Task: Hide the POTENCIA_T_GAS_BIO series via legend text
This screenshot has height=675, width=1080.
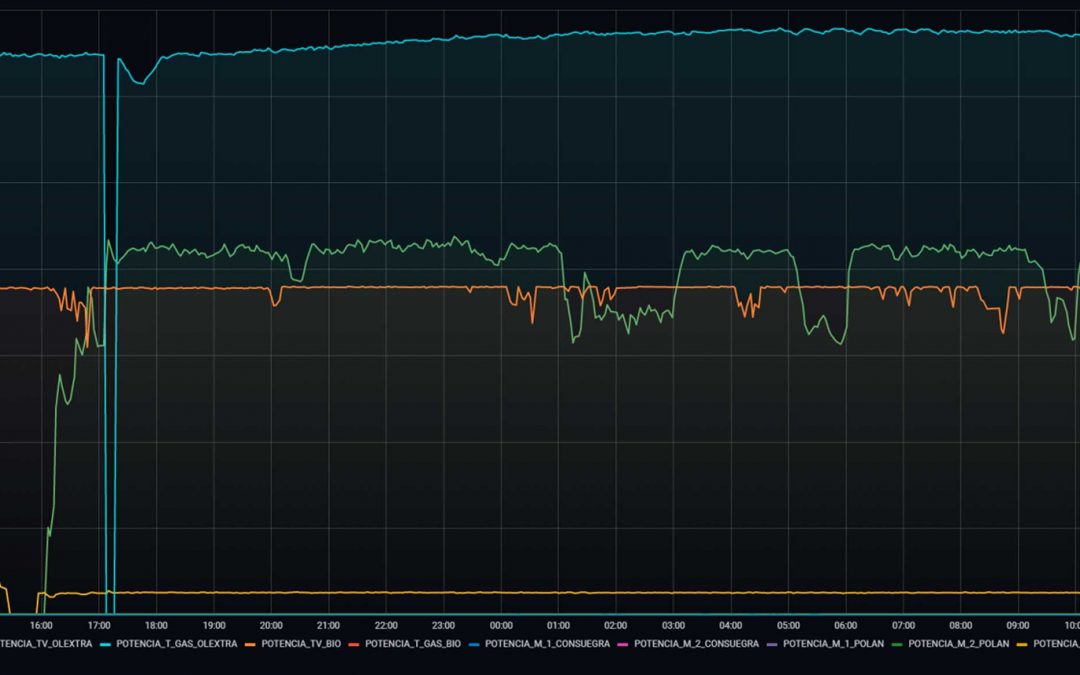Action: 413,644
